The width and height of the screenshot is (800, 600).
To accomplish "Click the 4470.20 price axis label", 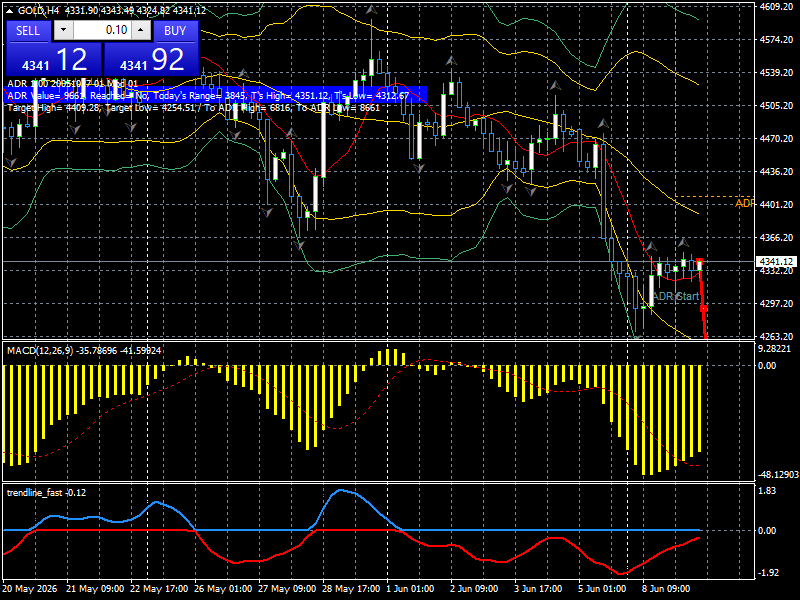I will (x=776, y=139).
